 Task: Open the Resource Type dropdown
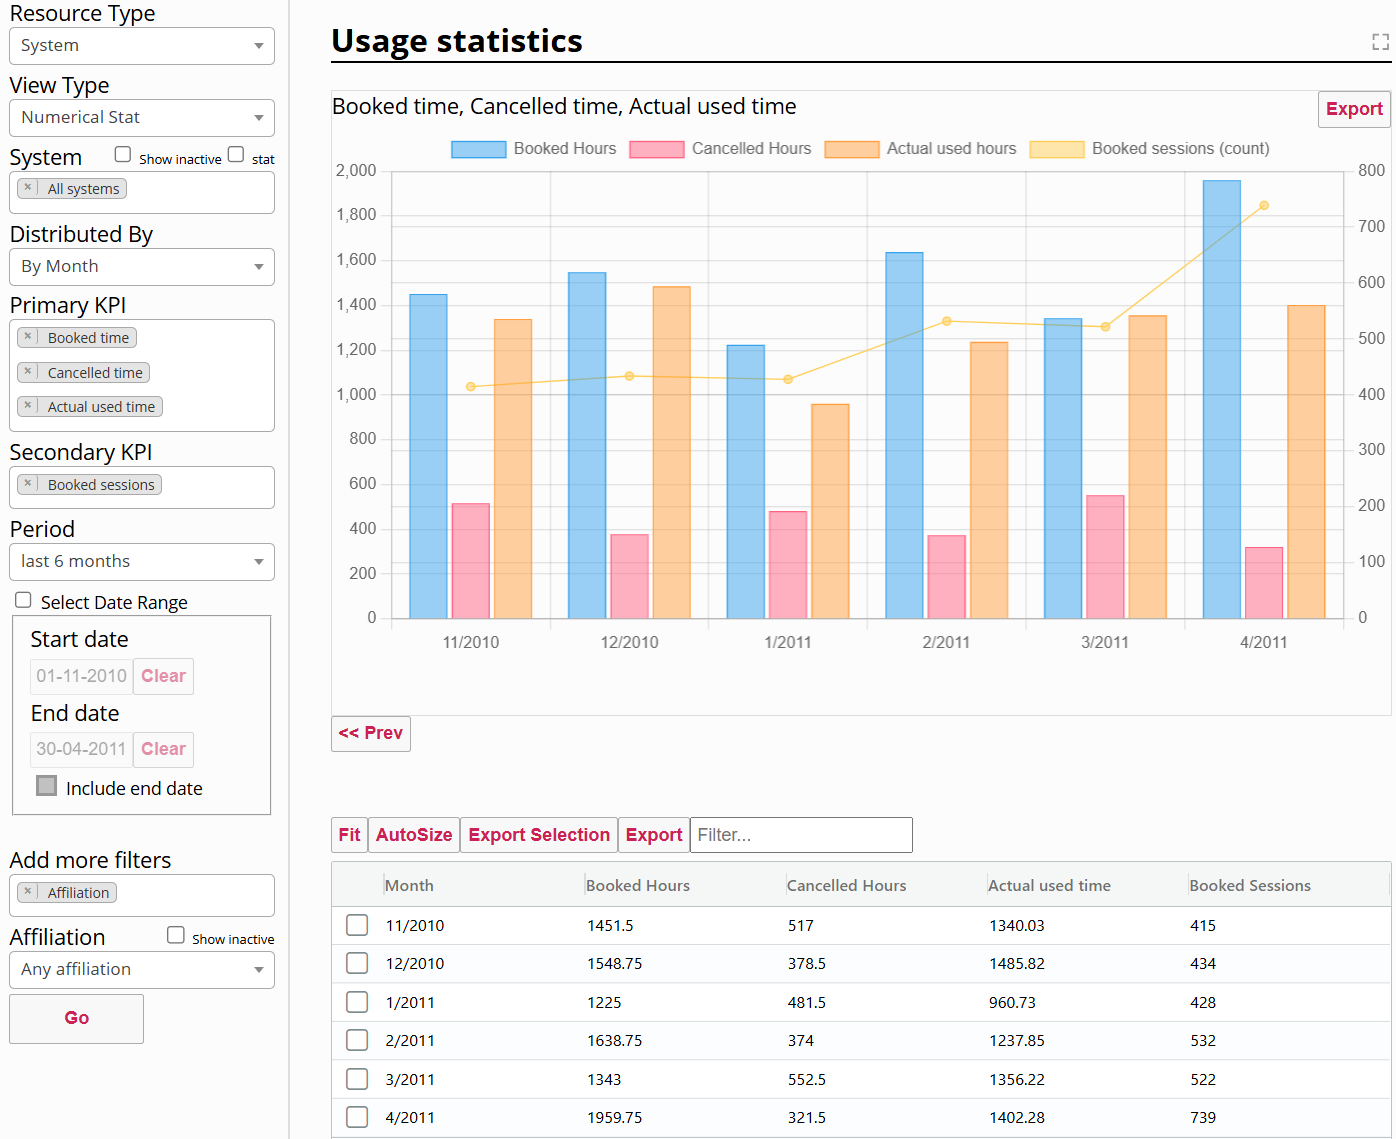142,46
